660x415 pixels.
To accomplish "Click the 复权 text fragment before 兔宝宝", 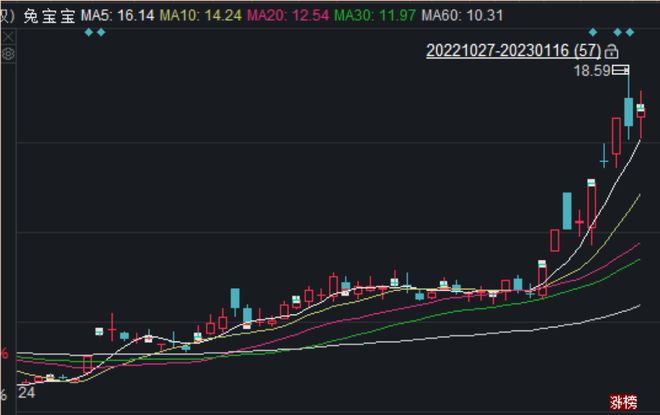I will (5, 15).
